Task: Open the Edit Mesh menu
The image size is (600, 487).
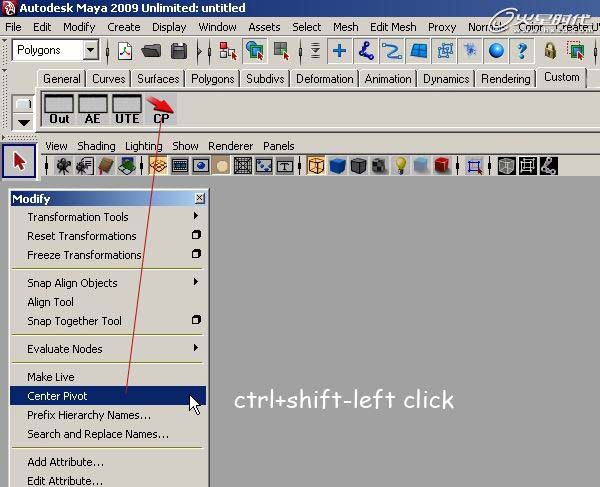Action: pyautogui.click(x=393, y=27)
